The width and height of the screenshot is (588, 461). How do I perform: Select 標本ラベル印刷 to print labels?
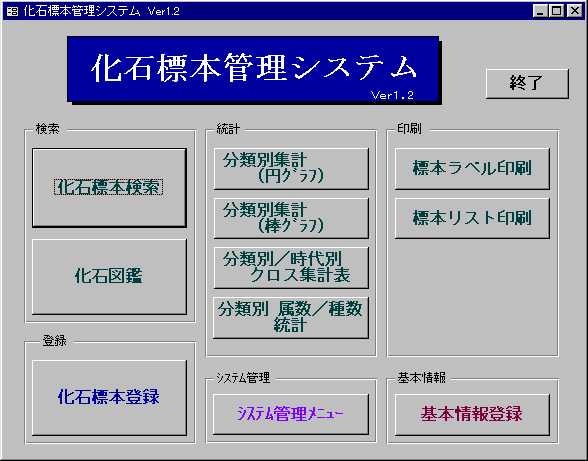click(x=472, y=168)
